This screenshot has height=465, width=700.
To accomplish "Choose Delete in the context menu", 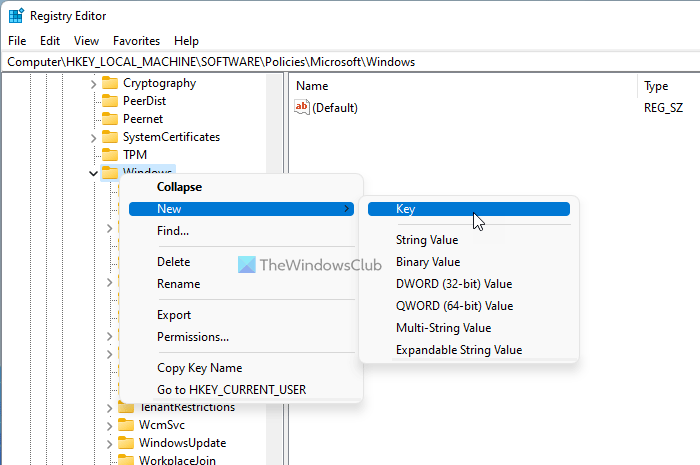I will pyautogui.click(x=241, y=262).
